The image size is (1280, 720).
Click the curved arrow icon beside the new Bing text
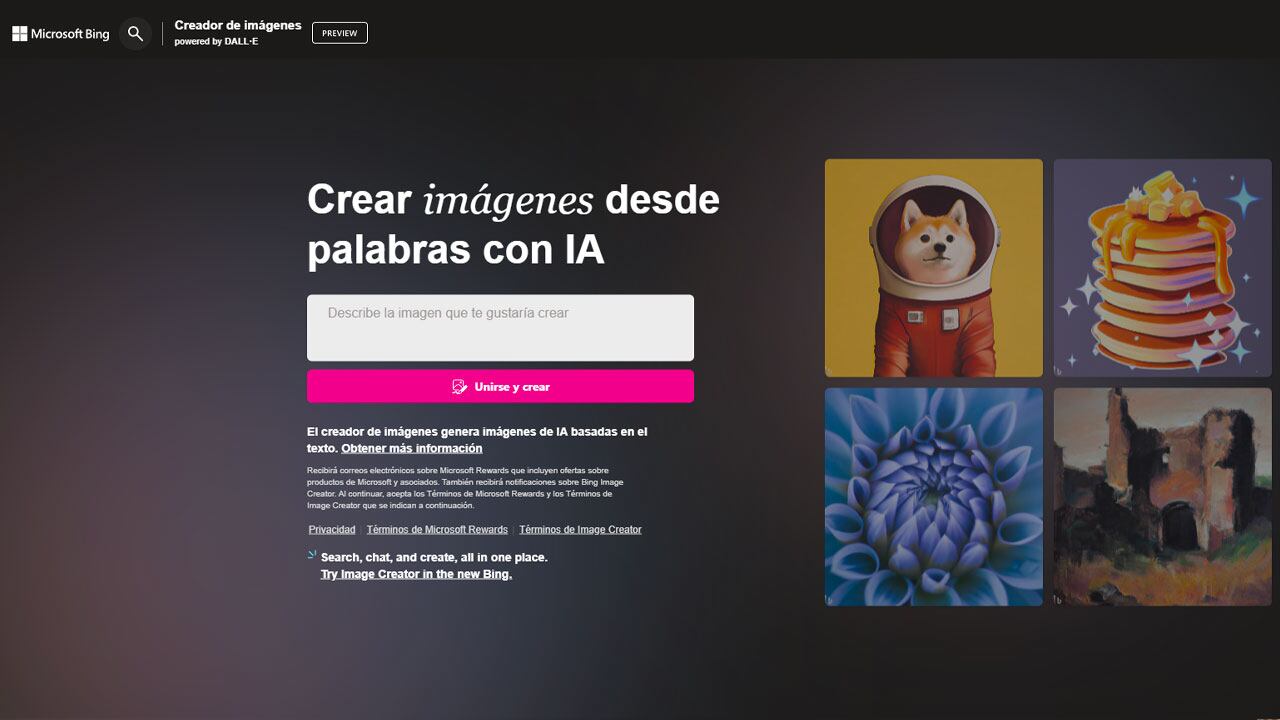(311, 553)
